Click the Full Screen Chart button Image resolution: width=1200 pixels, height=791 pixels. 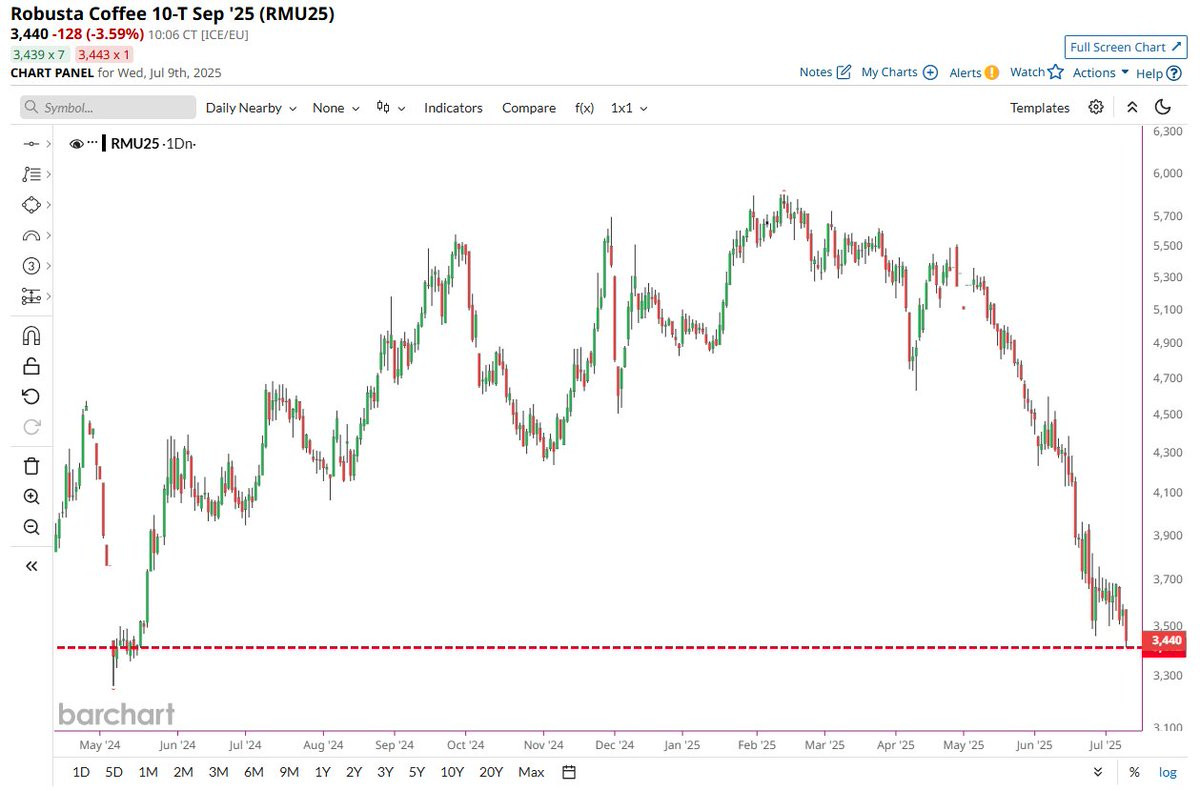(1126, 47)
